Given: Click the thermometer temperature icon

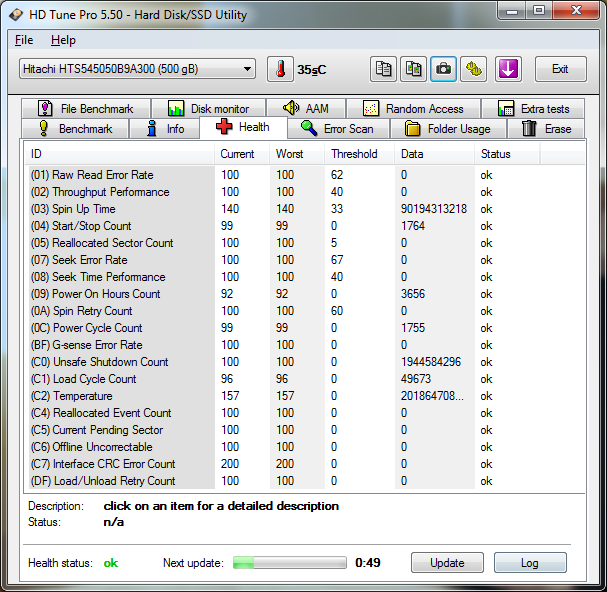Looking at the screenshot, I should pos(280,69).
